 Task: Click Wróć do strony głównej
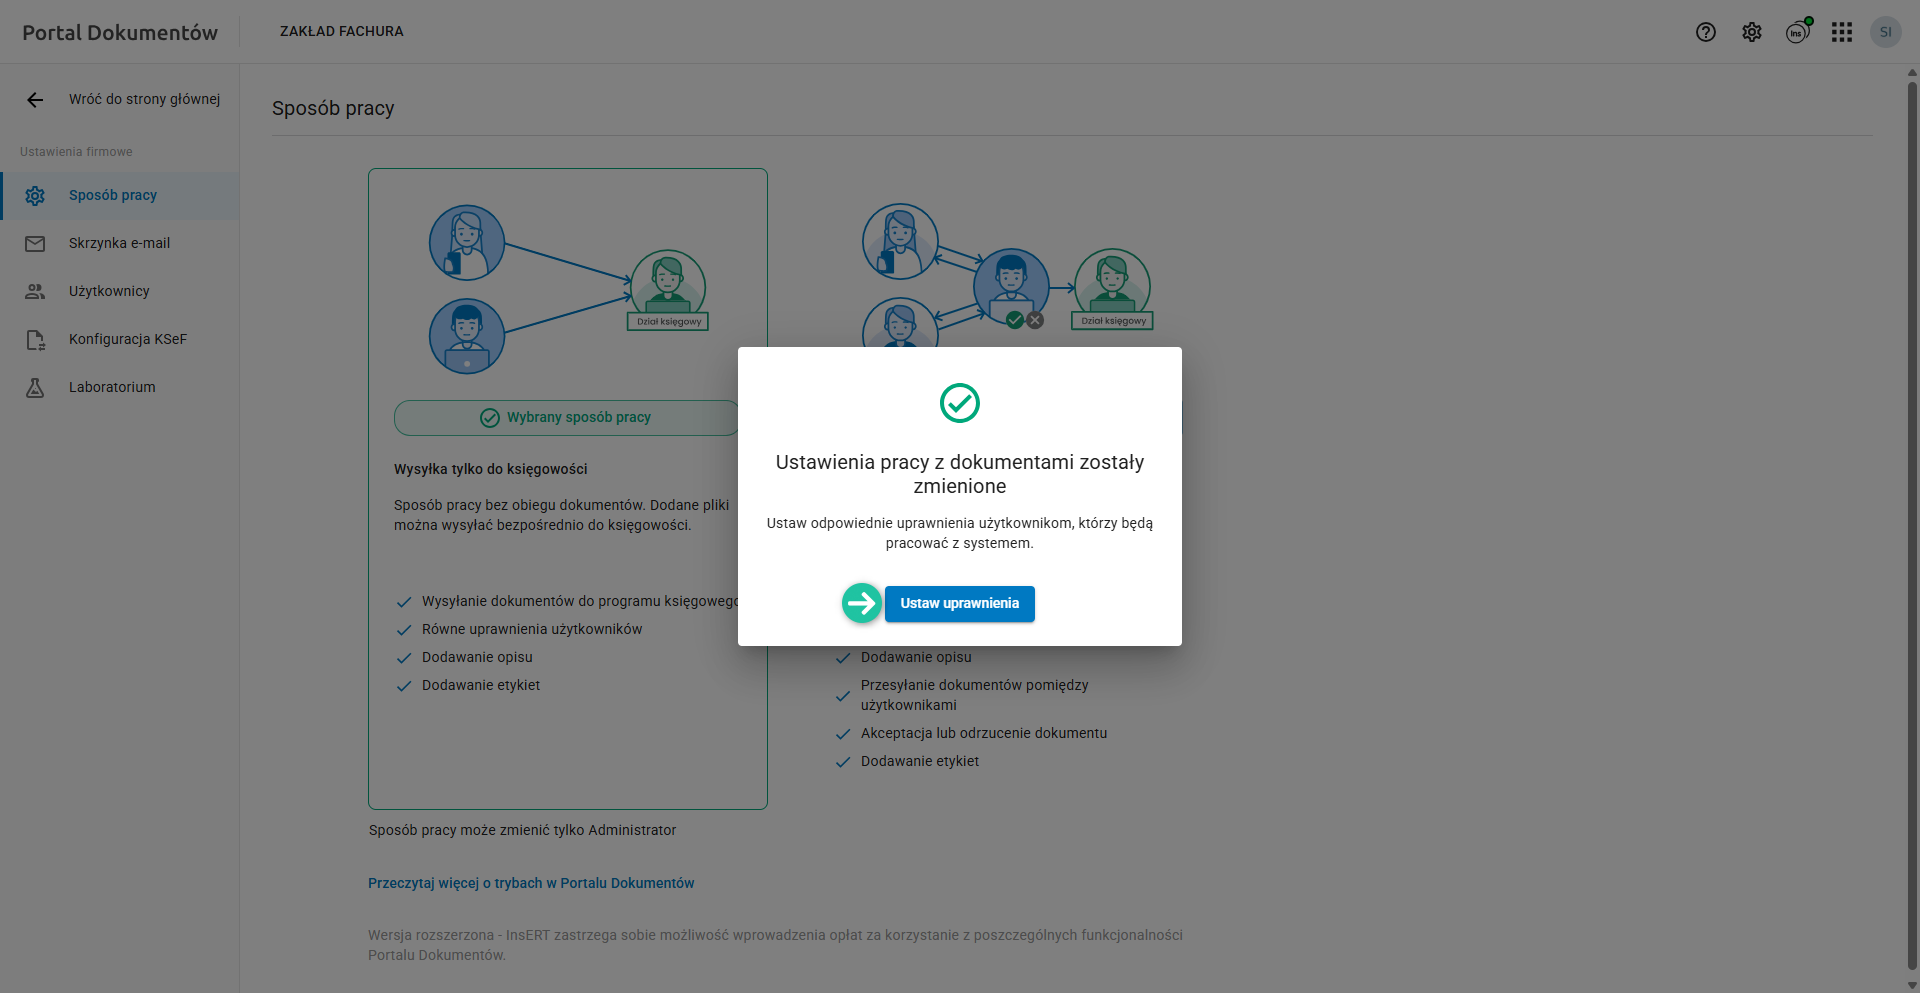point(144,100)
